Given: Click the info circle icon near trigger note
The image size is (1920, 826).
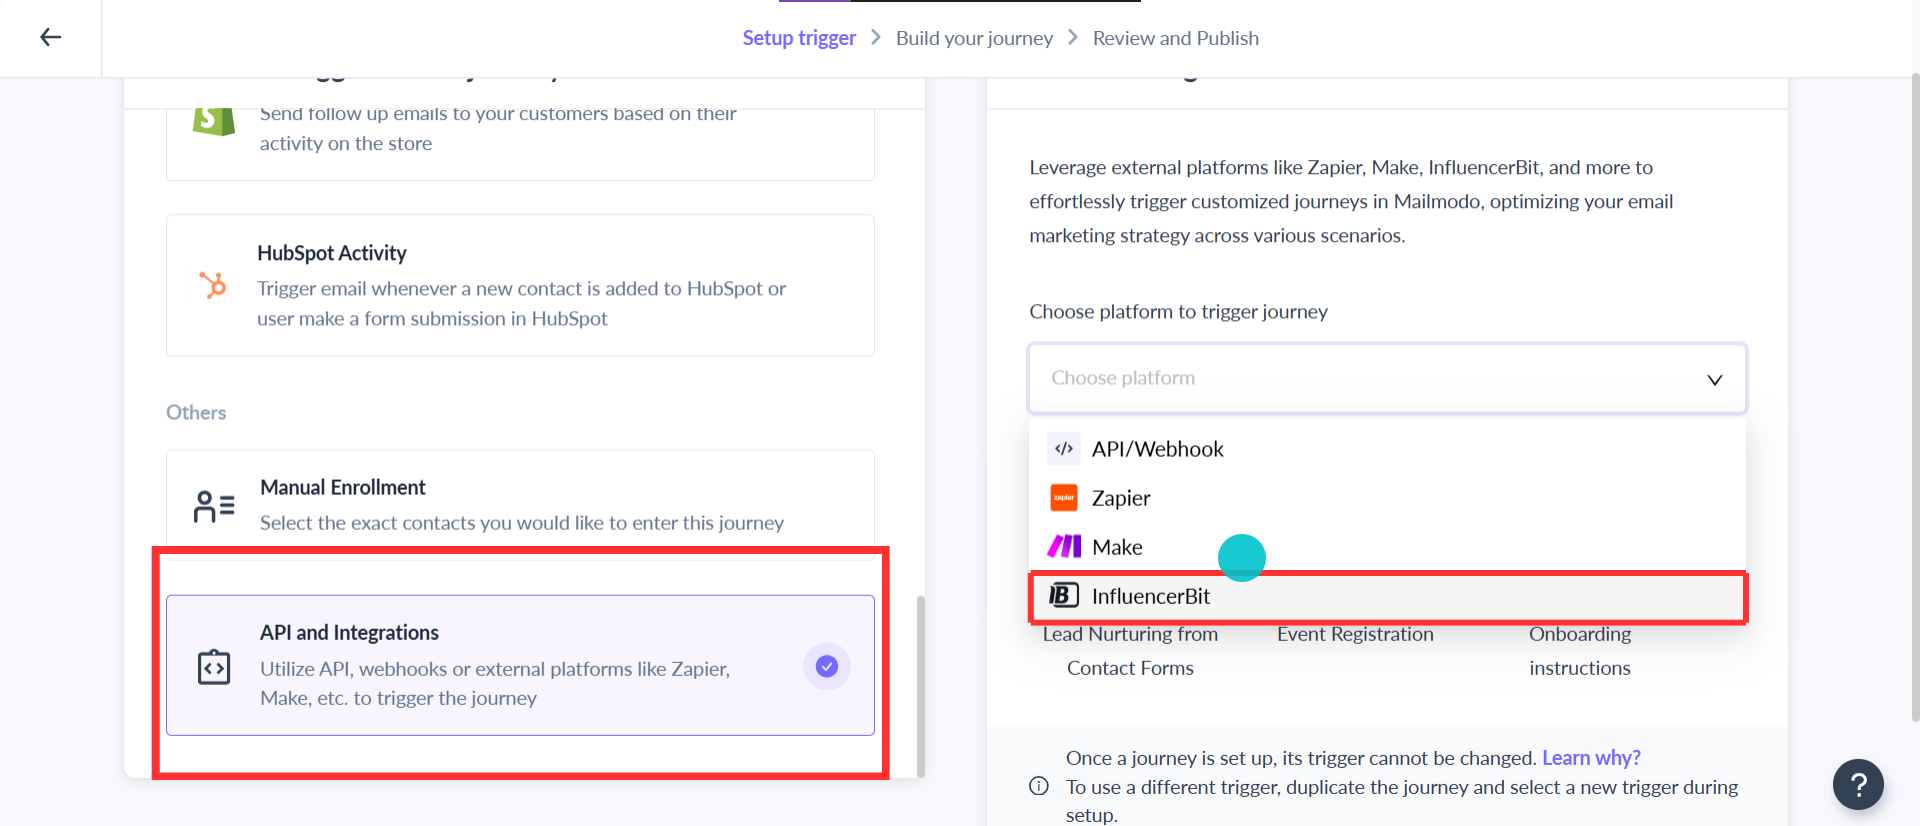Looking at the screenshot, I should 1039,786.
